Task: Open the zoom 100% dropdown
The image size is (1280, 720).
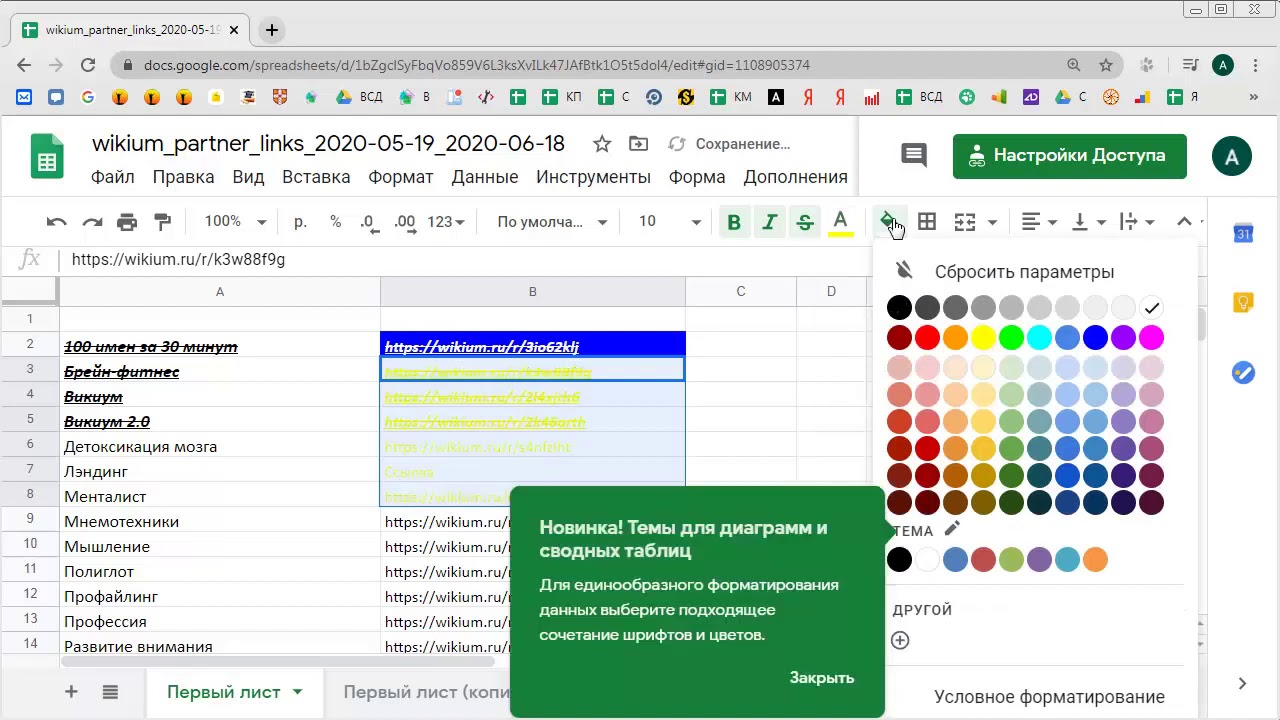Action: tap(235, 222)
